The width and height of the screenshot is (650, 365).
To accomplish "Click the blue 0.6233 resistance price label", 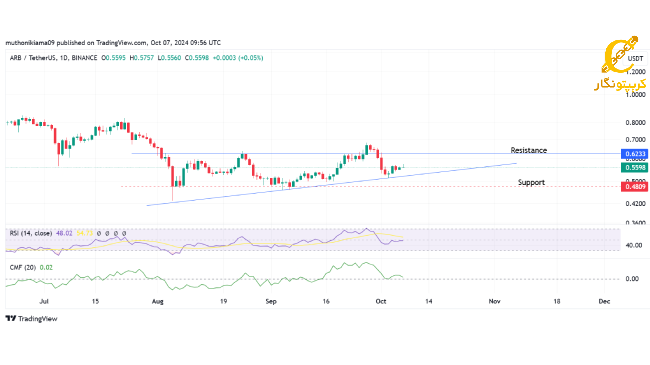I will point(634,154).
